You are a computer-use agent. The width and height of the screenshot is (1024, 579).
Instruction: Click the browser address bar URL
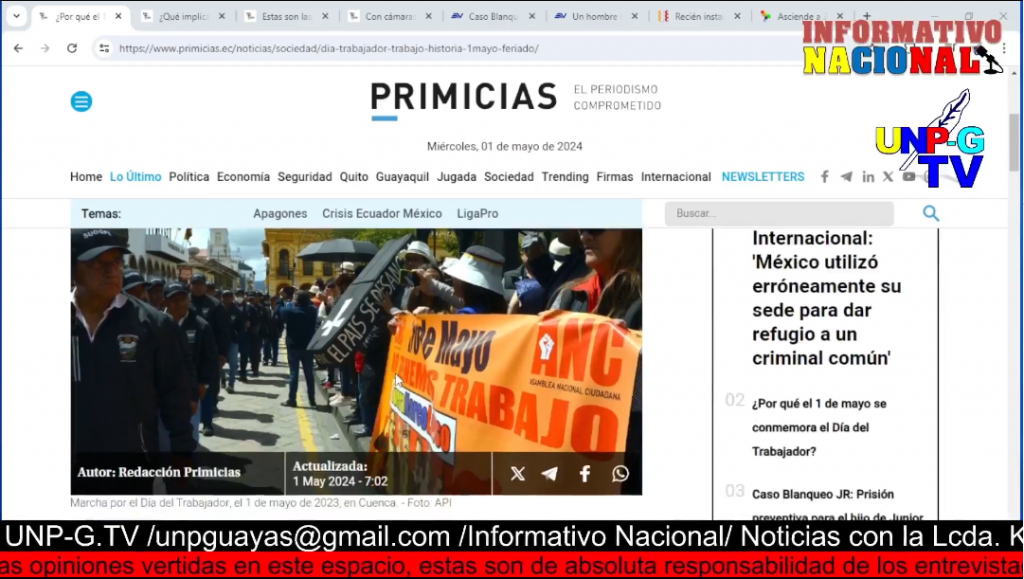tap(329, 48)
